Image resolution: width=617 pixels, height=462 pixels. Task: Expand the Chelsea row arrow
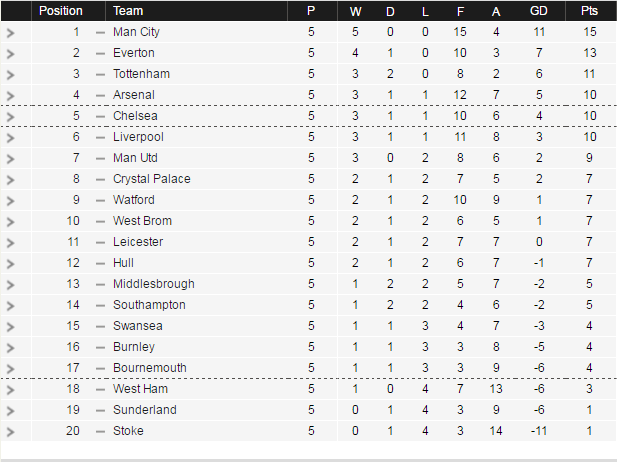tap(10, 116)
